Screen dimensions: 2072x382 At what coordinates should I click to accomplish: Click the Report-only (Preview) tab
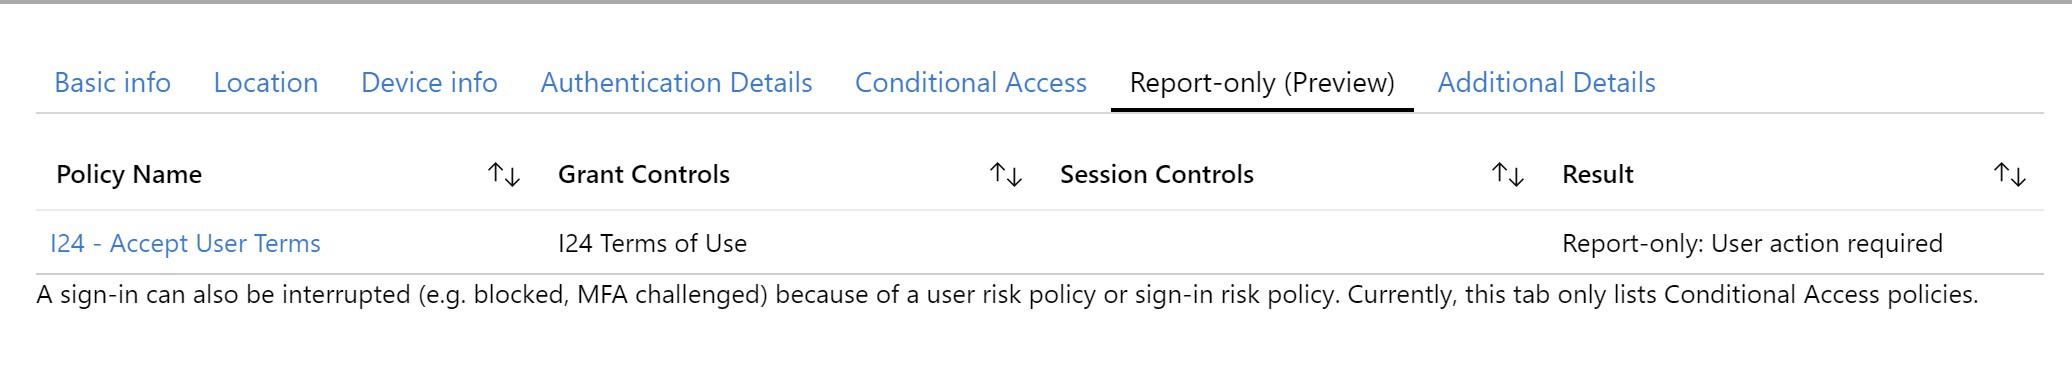pyautogui.click(x=1262, y=83)
